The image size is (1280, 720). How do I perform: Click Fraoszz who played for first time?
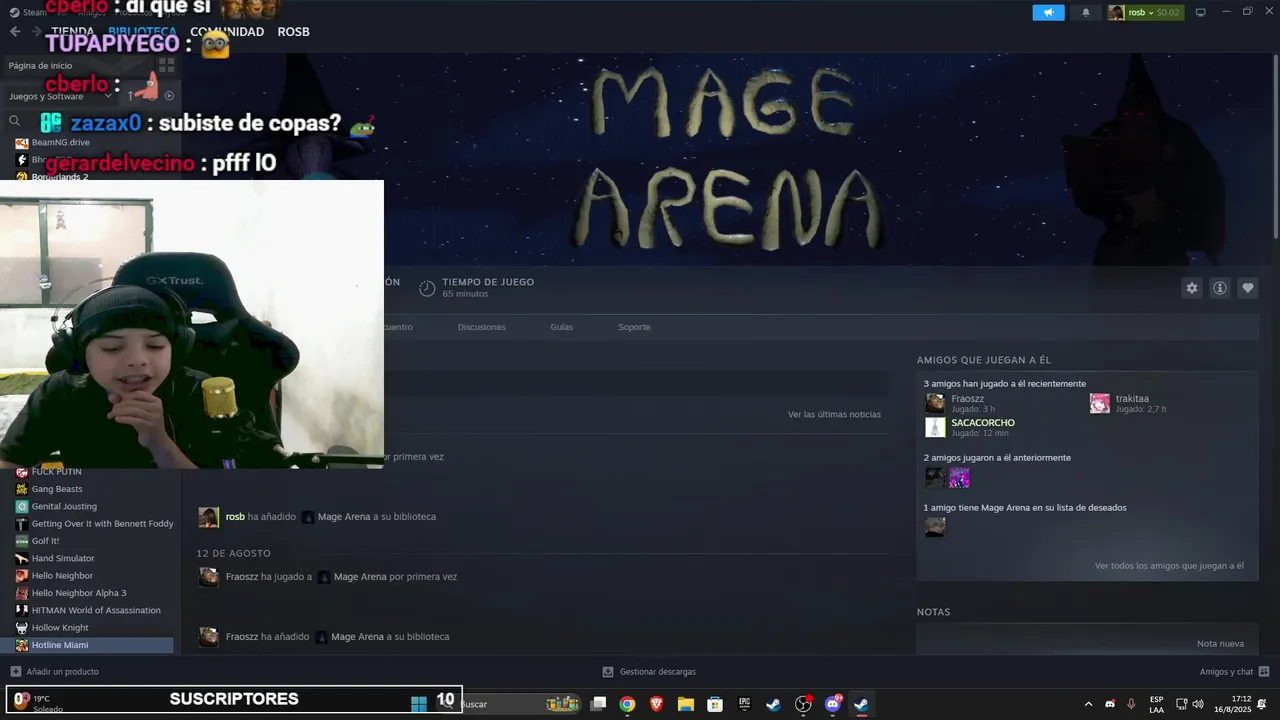pos(241,577)
